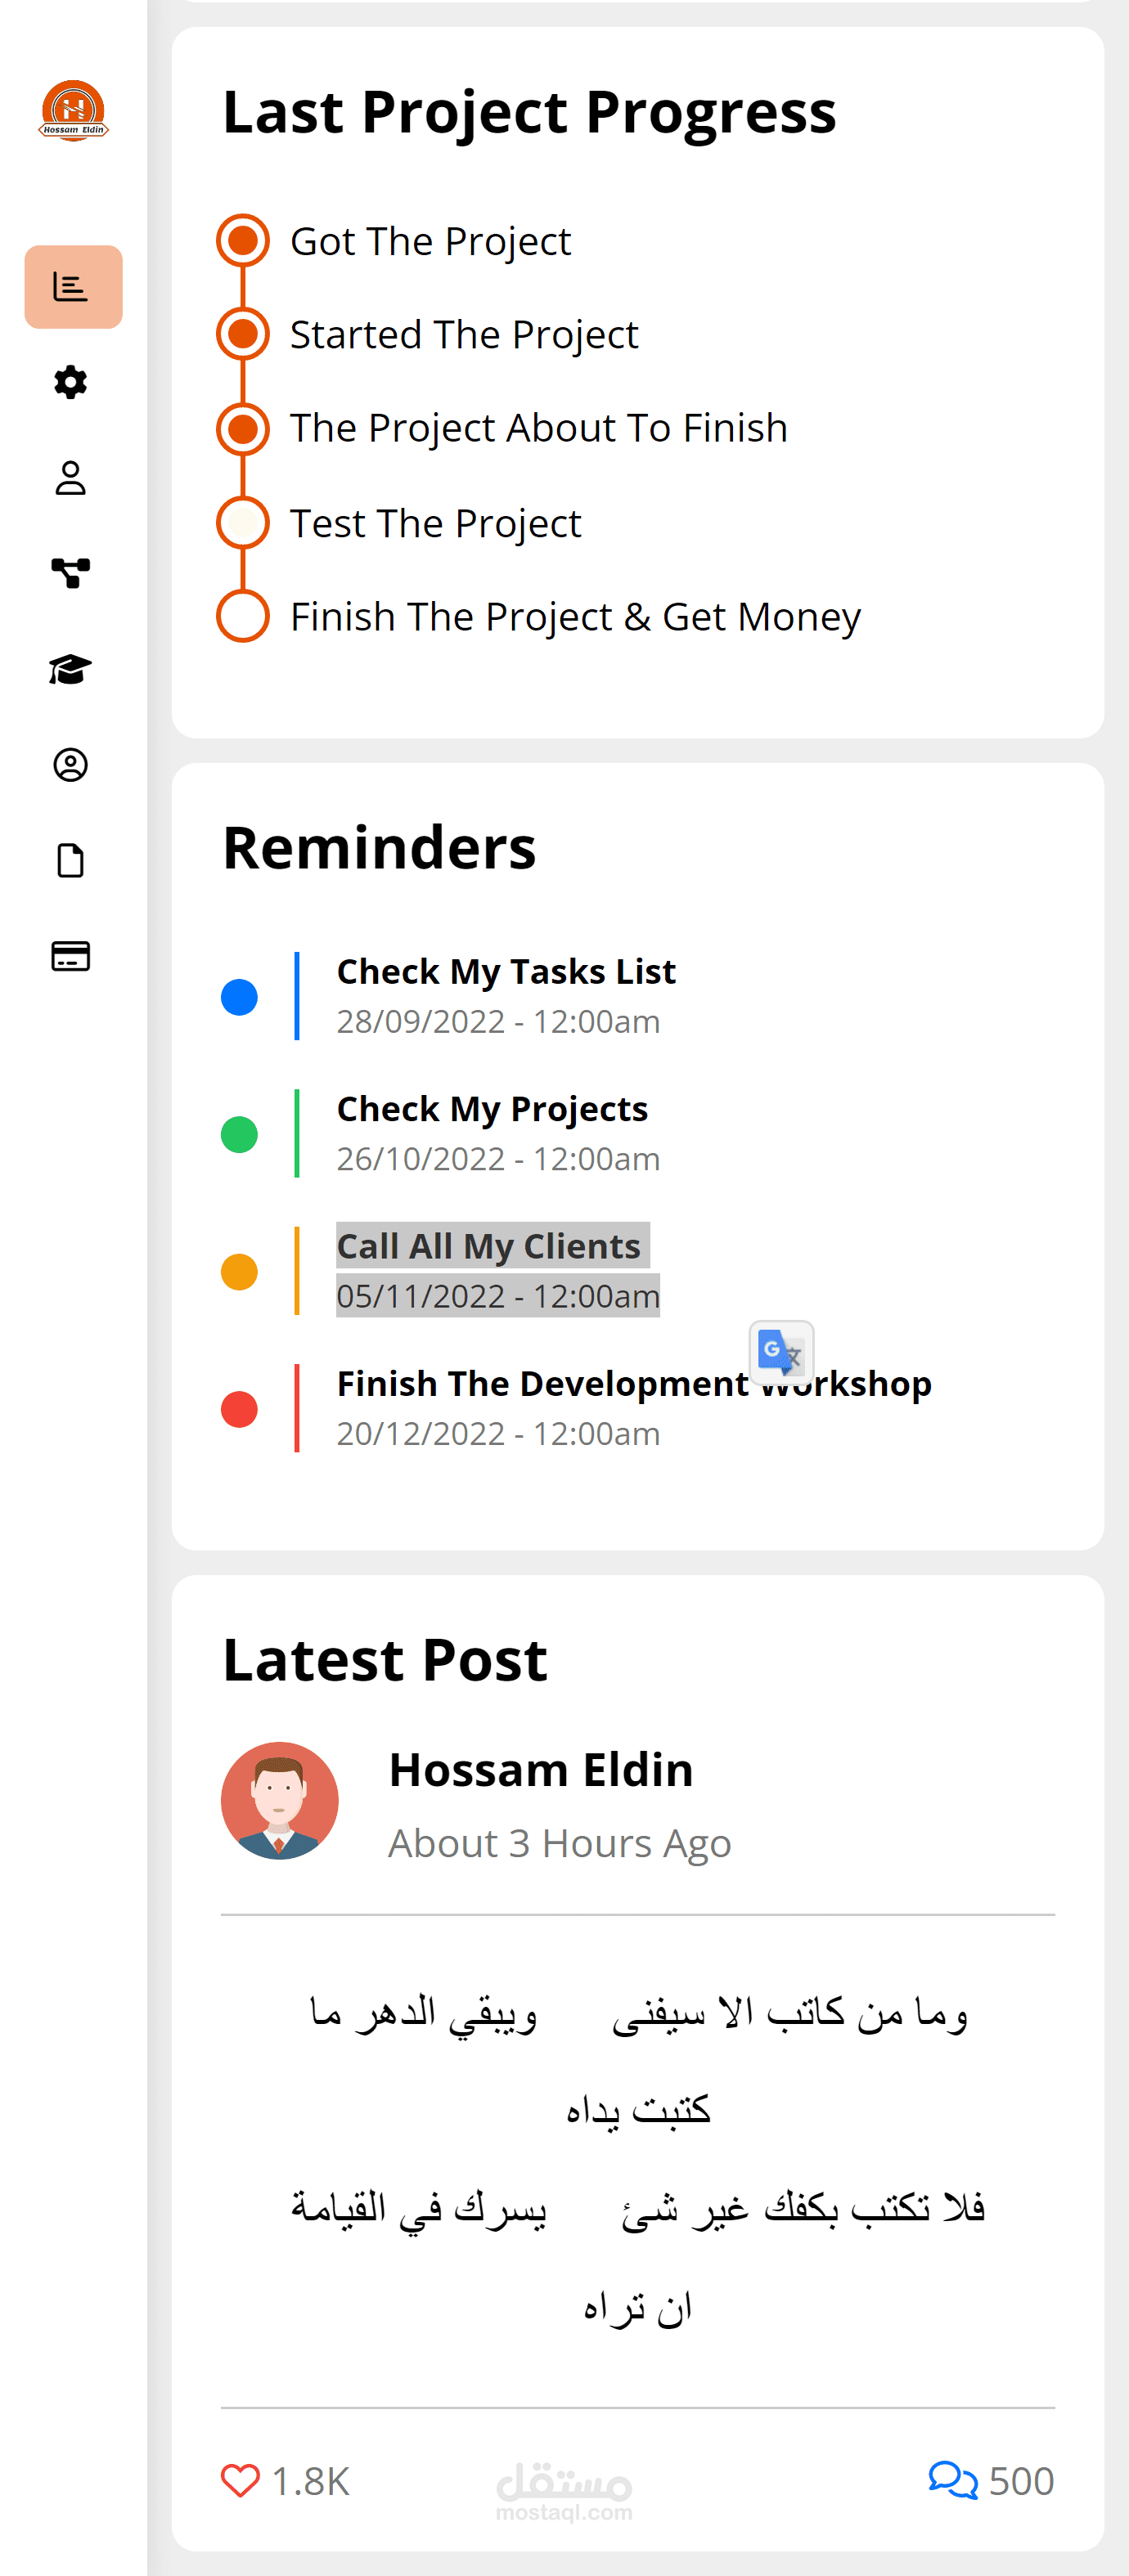
Task: Open the friends circled-user icon
Action: (x=71, y=765)
